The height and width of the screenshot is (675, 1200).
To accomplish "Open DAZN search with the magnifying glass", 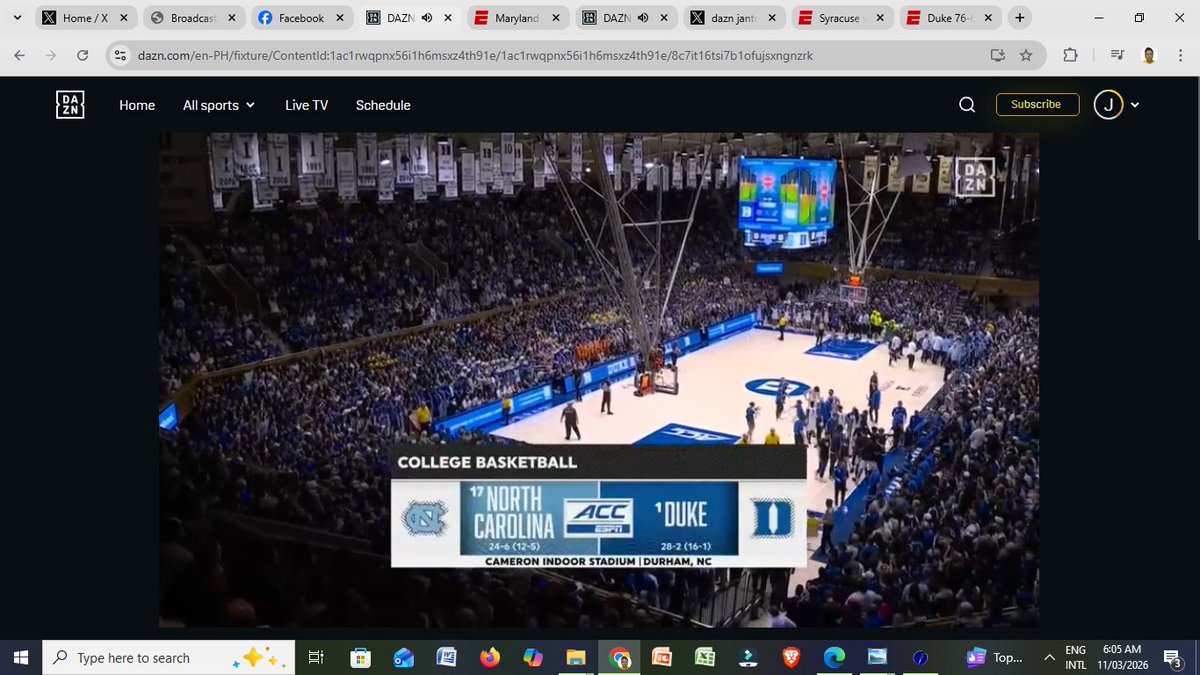I will click(966, 104).
